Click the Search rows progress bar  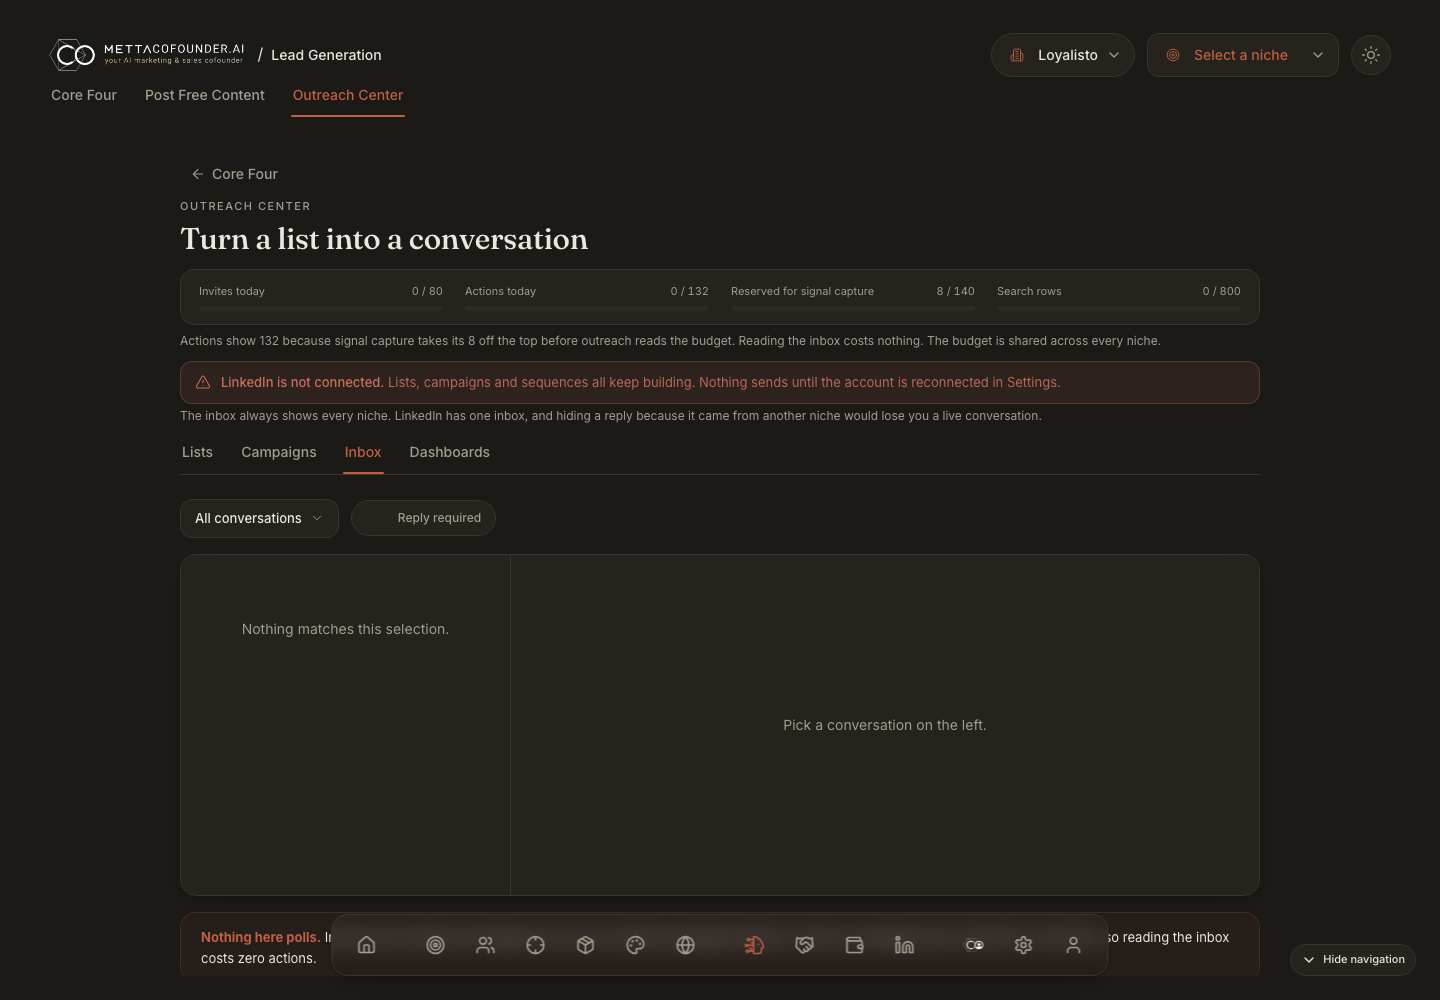coord(1119,308)
